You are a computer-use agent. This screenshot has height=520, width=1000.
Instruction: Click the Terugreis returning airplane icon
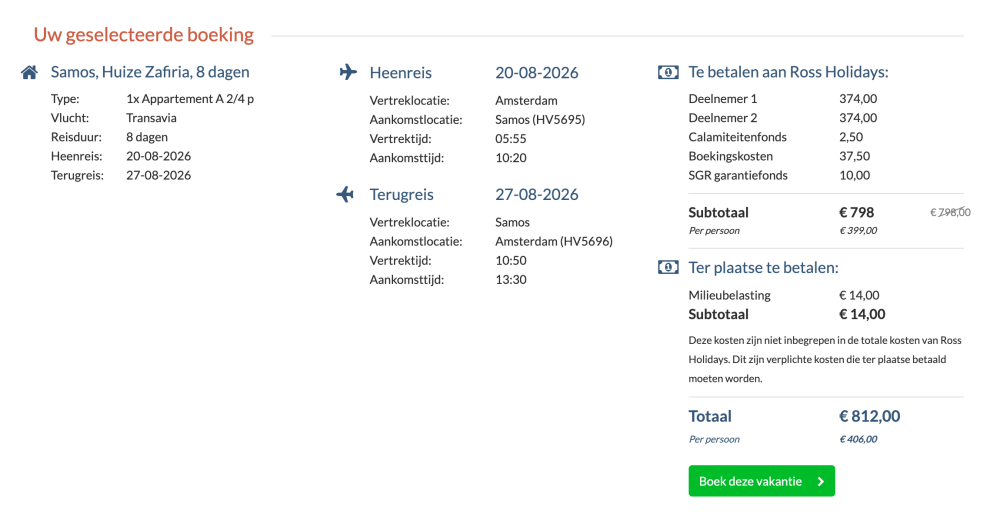345,194
